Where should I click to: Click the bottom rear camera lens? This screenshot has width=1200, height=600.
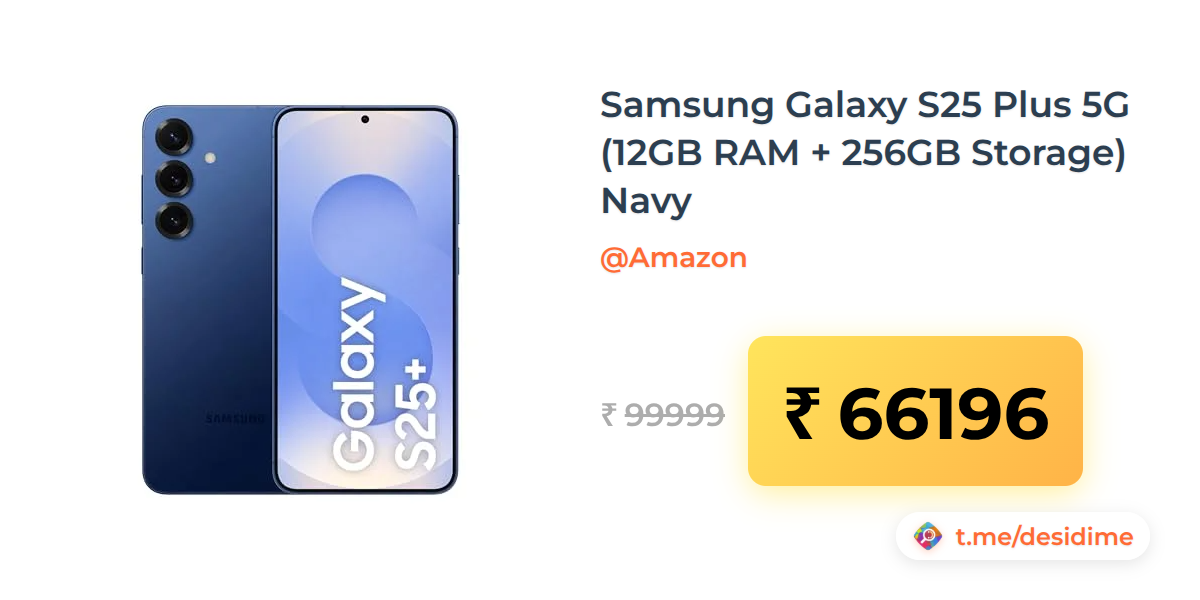(x=175, y=220)
